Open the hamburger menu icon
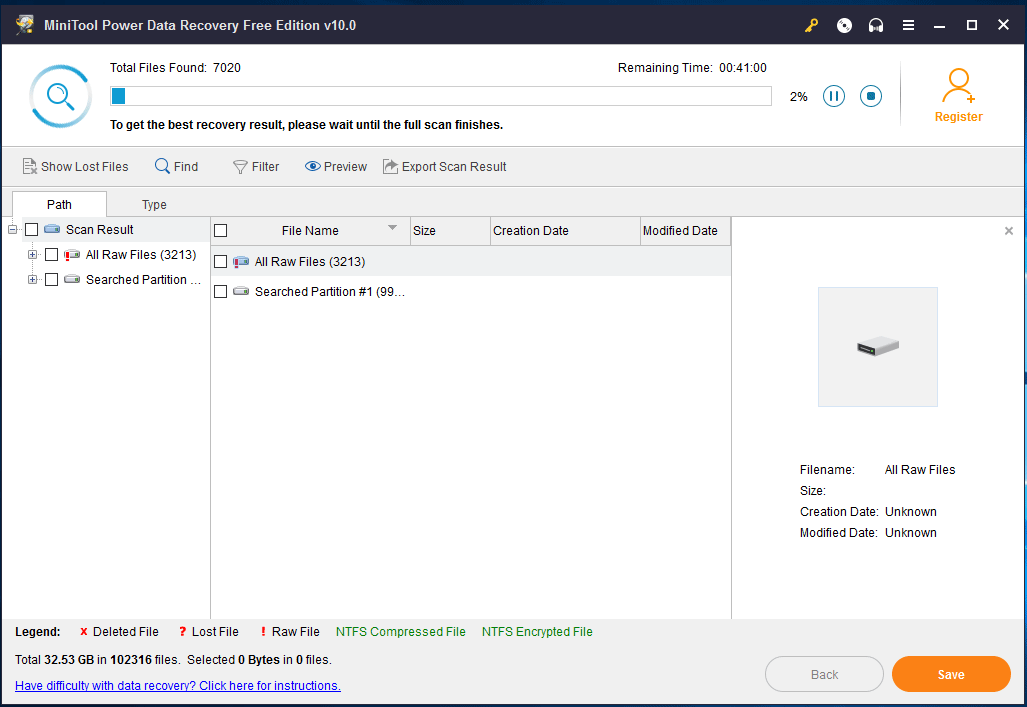 (908, 26)
